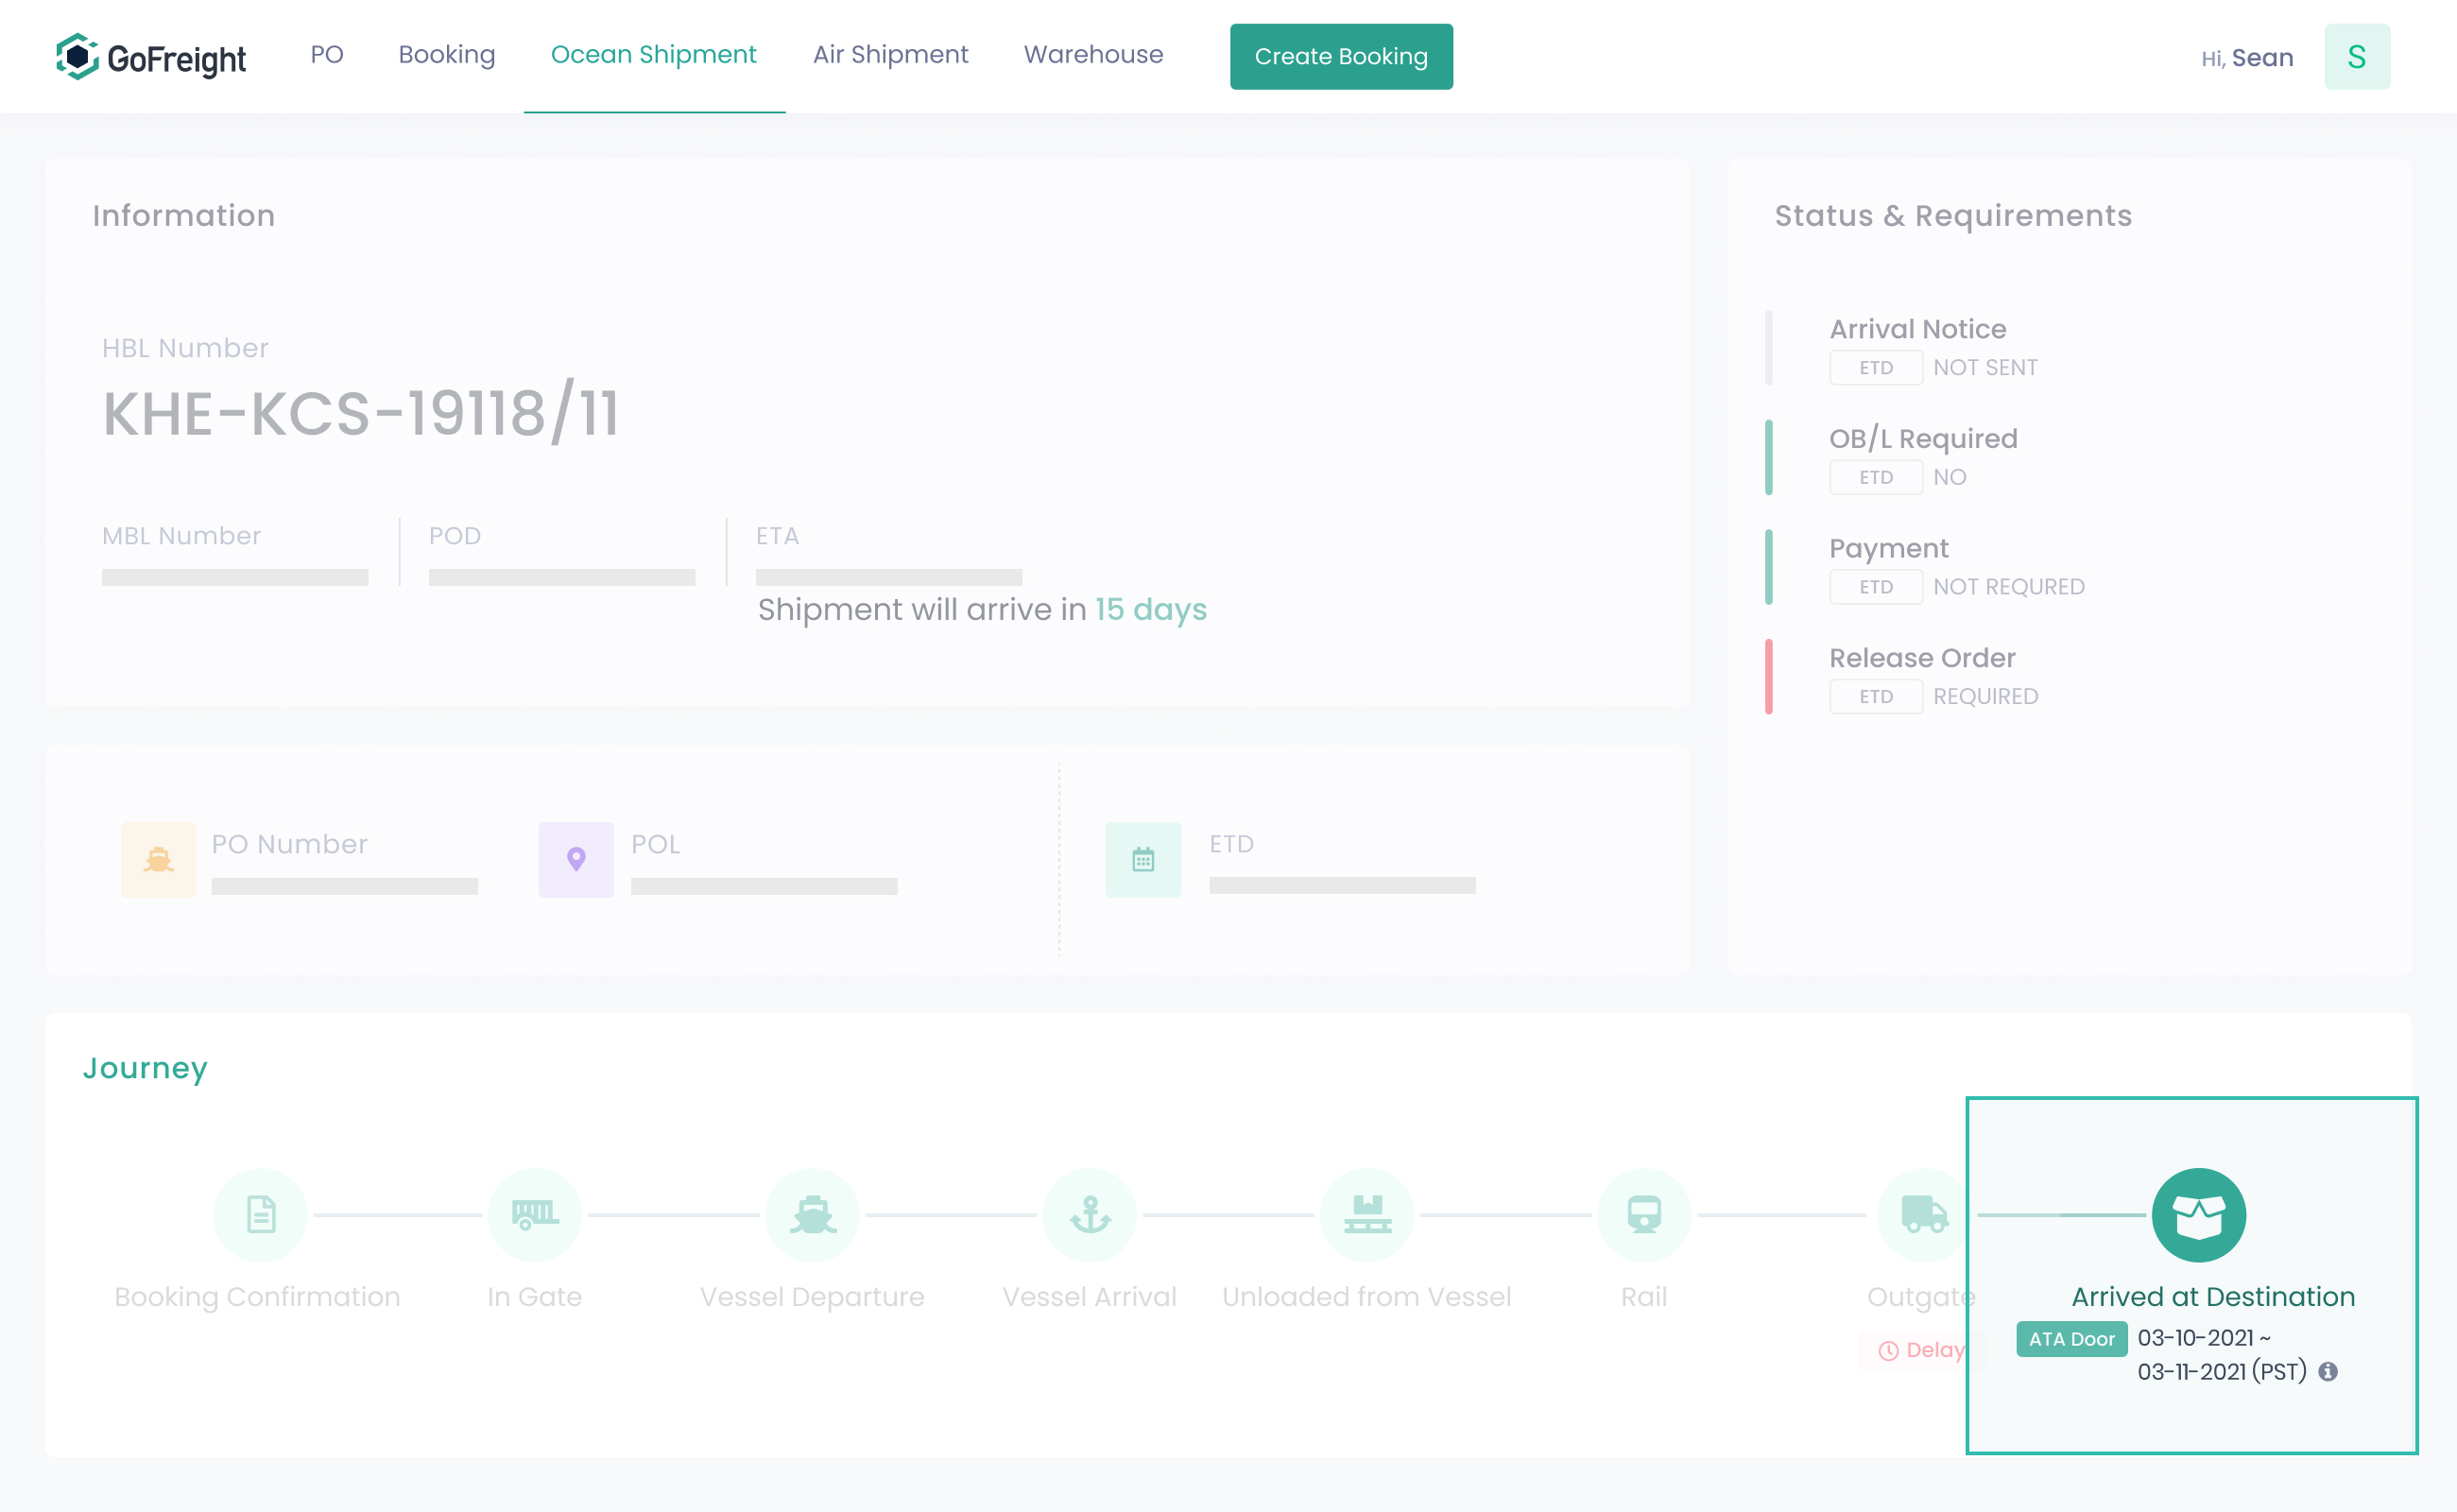Open the Sean user avatar menu
Screen dimensions: 2457x1512
coord(2356,57)
